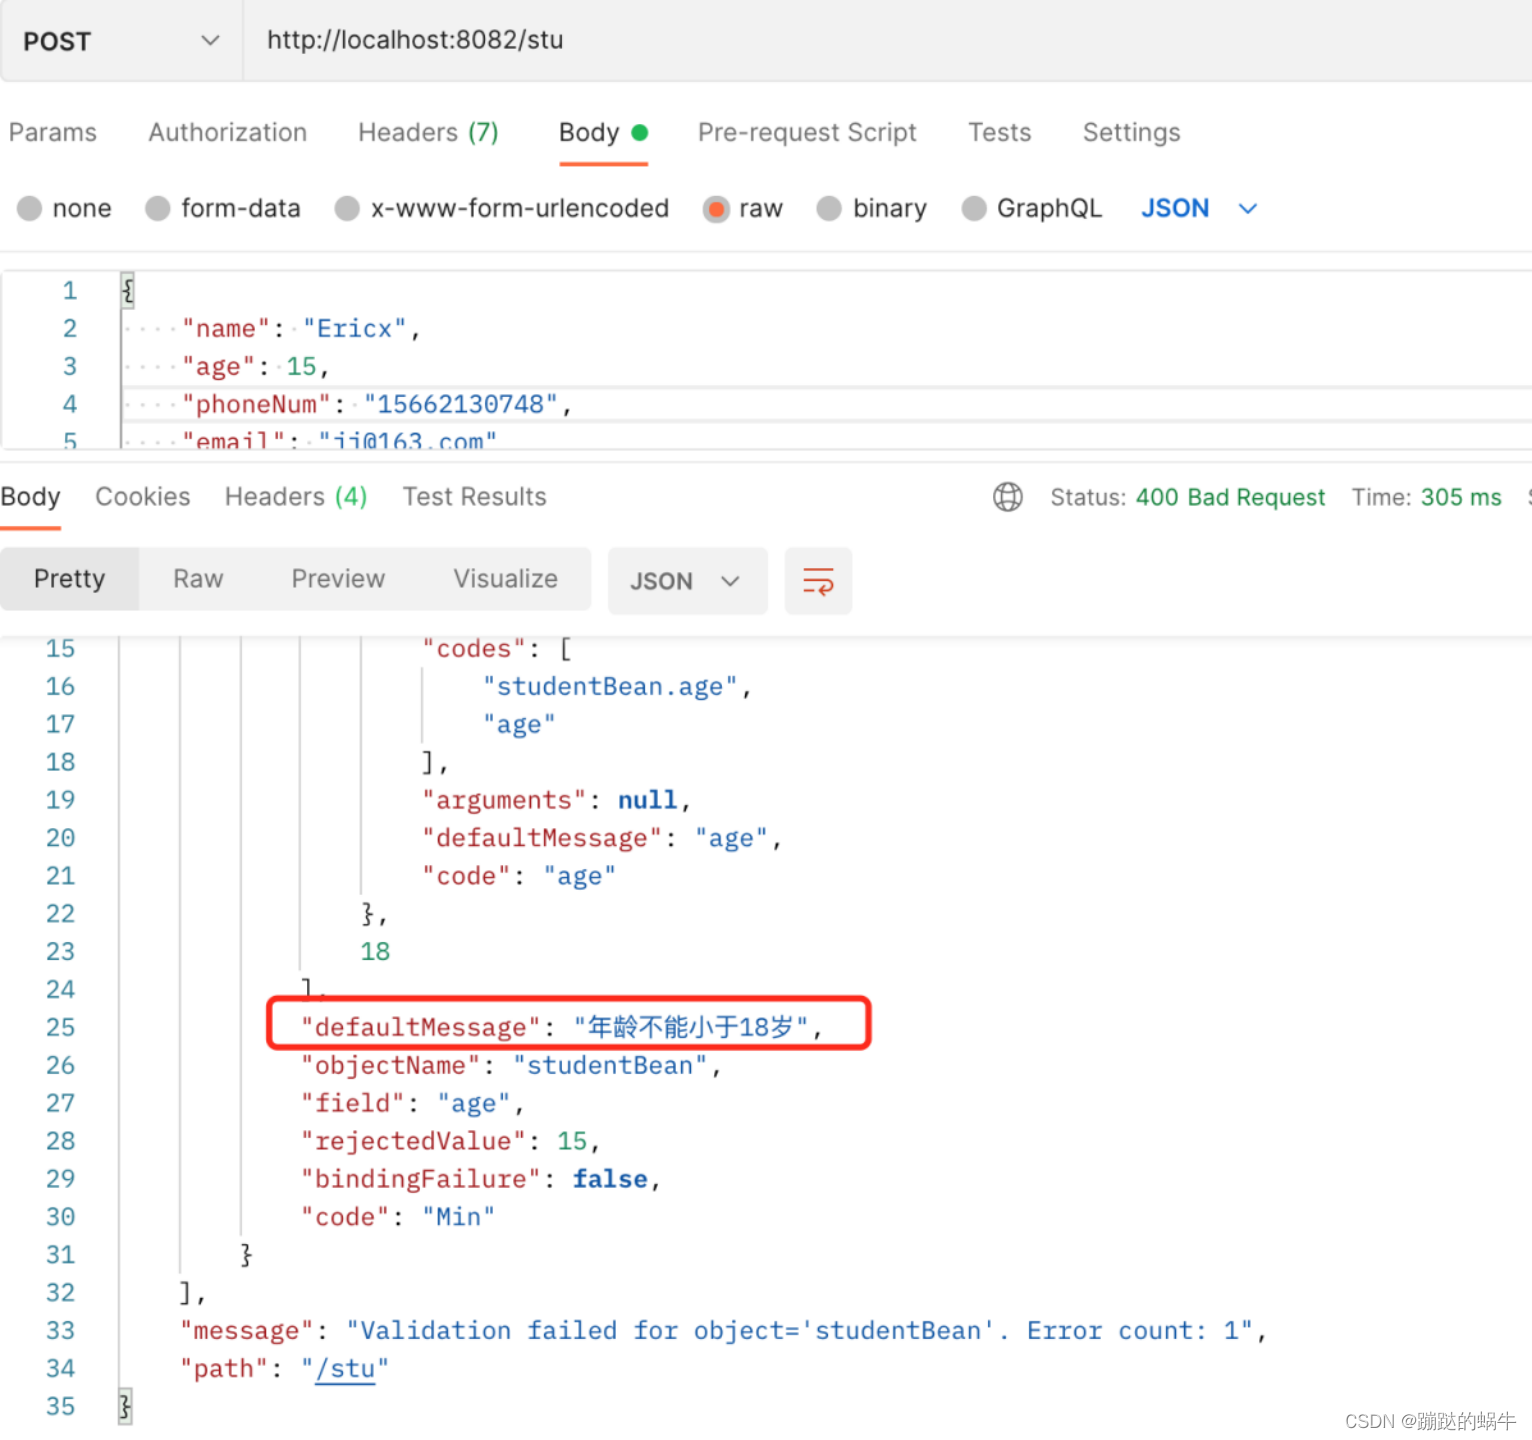The image size is (1532, 1440).
Task: Click the "Min" code value
Action: pyautogui.click(x=458, y=1218)
